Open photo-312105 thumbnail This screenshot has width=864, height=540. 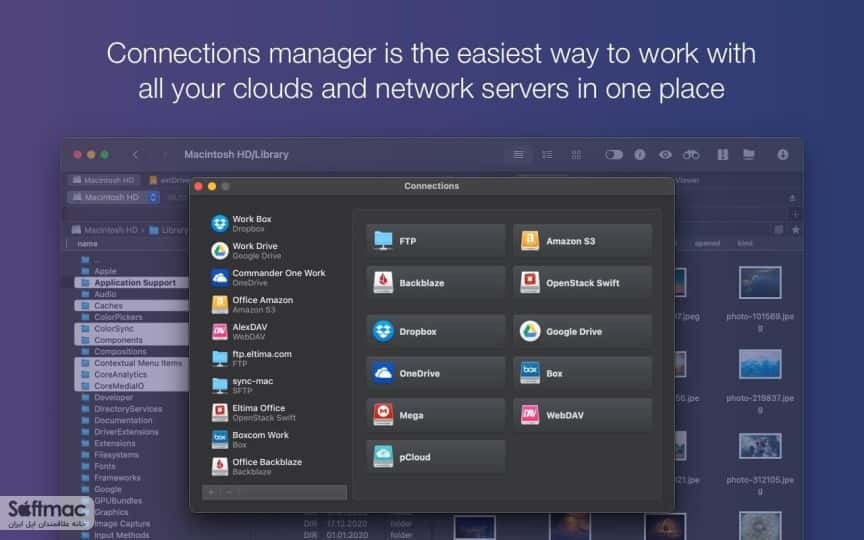(760, 446)
